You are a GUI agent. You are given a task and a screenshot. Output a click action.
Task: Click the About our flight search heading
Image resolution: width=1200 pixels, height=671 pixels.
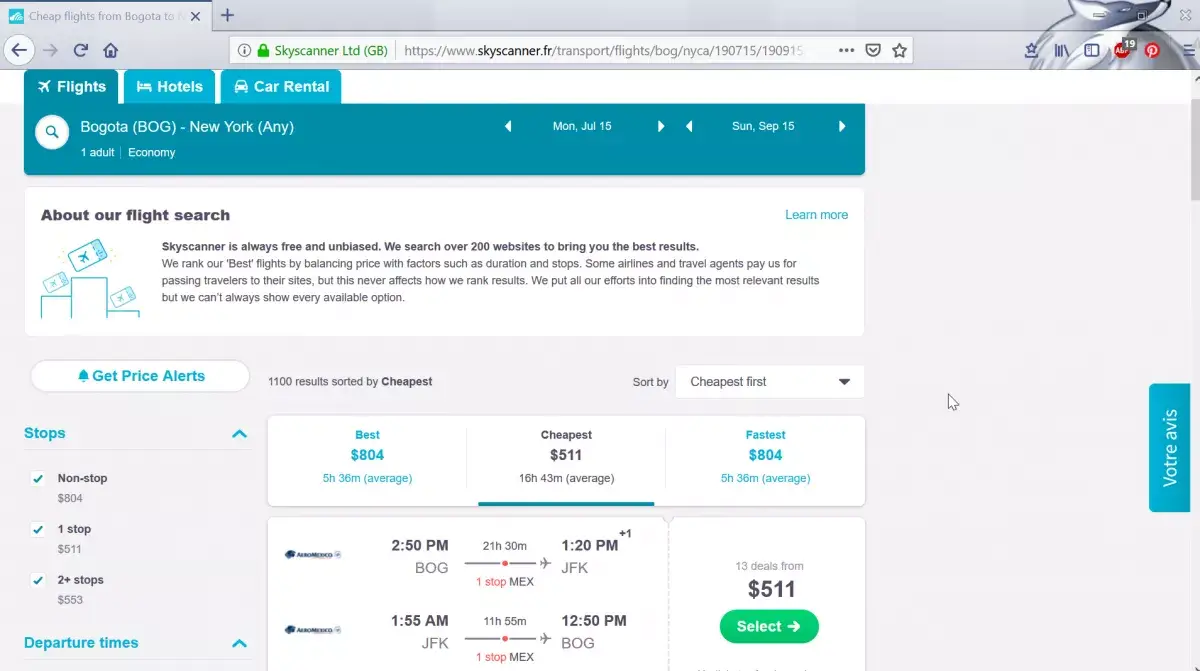coord(135,215)
